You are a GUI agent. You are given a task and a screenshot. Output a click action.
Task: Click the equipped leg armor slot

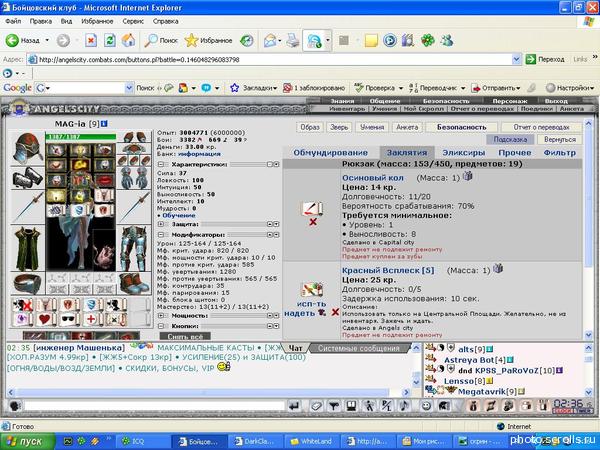click(x=134, y=248)
